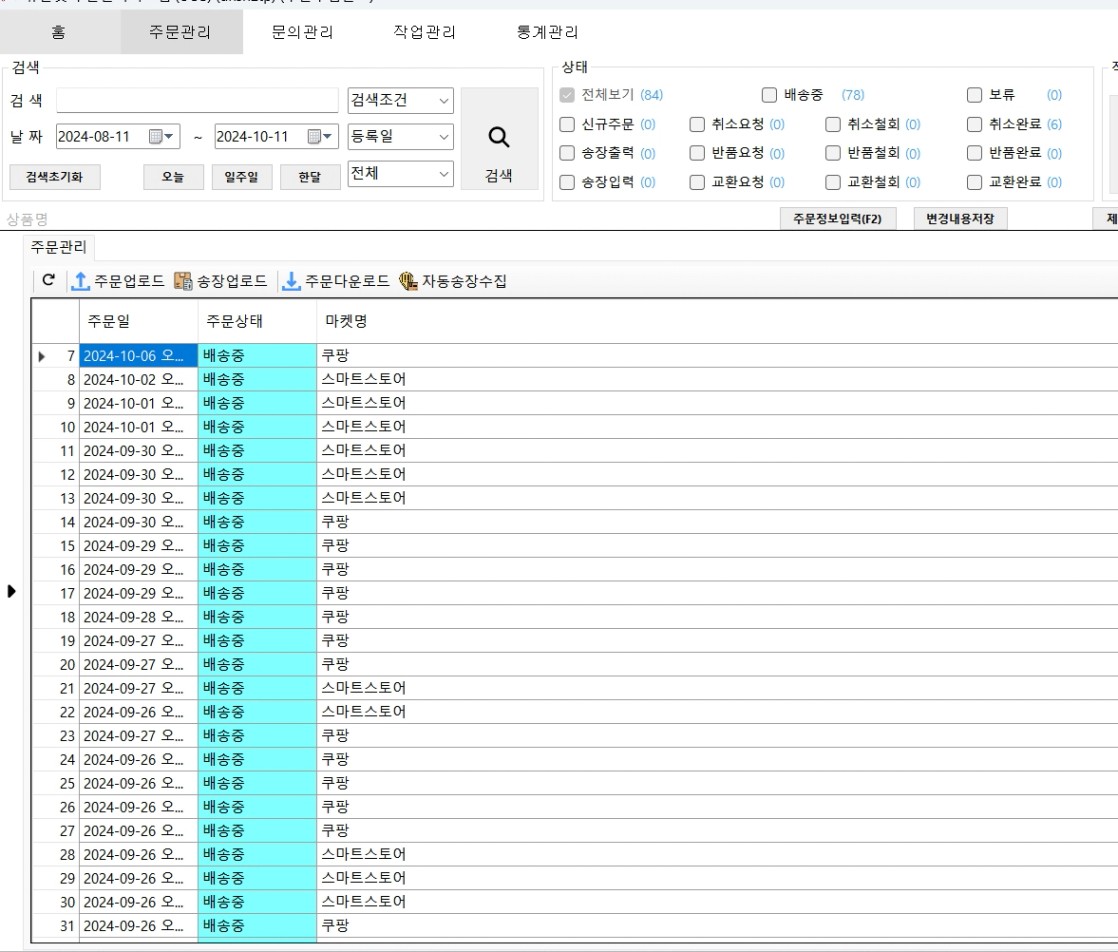This screenshot has width=1118, height=952.
Task: Click the 검색 keyword input field
Action: (197, 101)
